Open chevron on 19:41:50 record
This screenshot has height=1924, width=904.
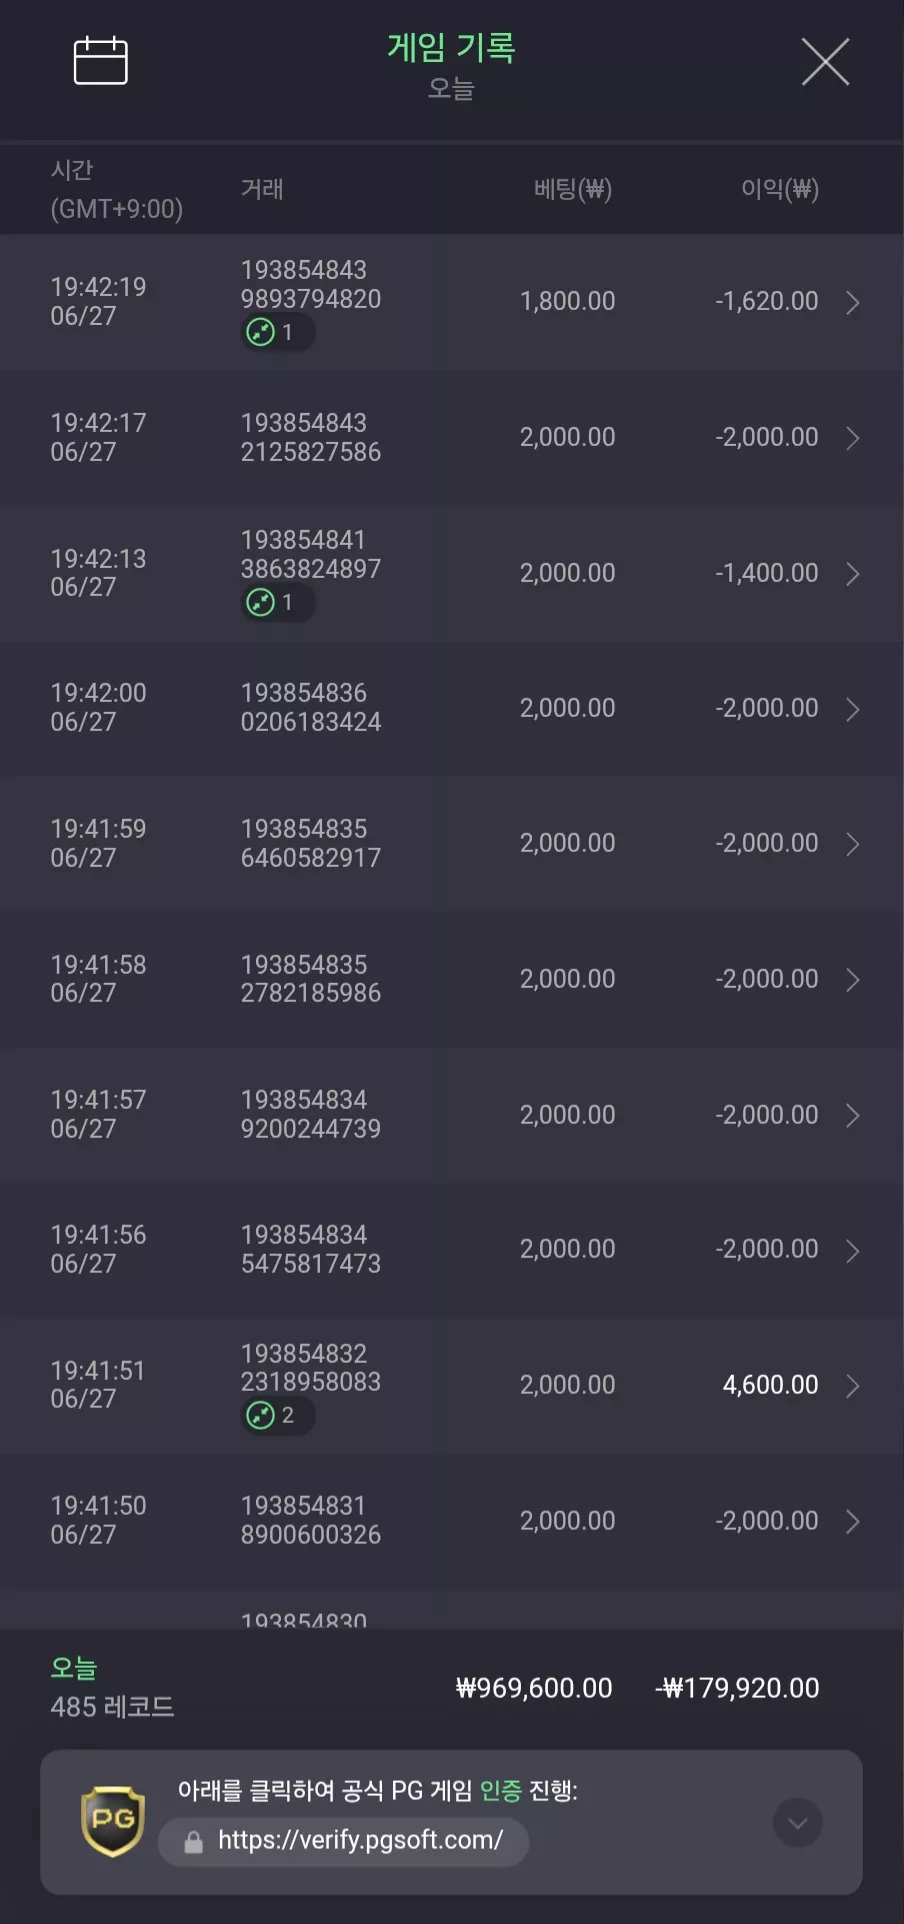tap(852, 1522)
